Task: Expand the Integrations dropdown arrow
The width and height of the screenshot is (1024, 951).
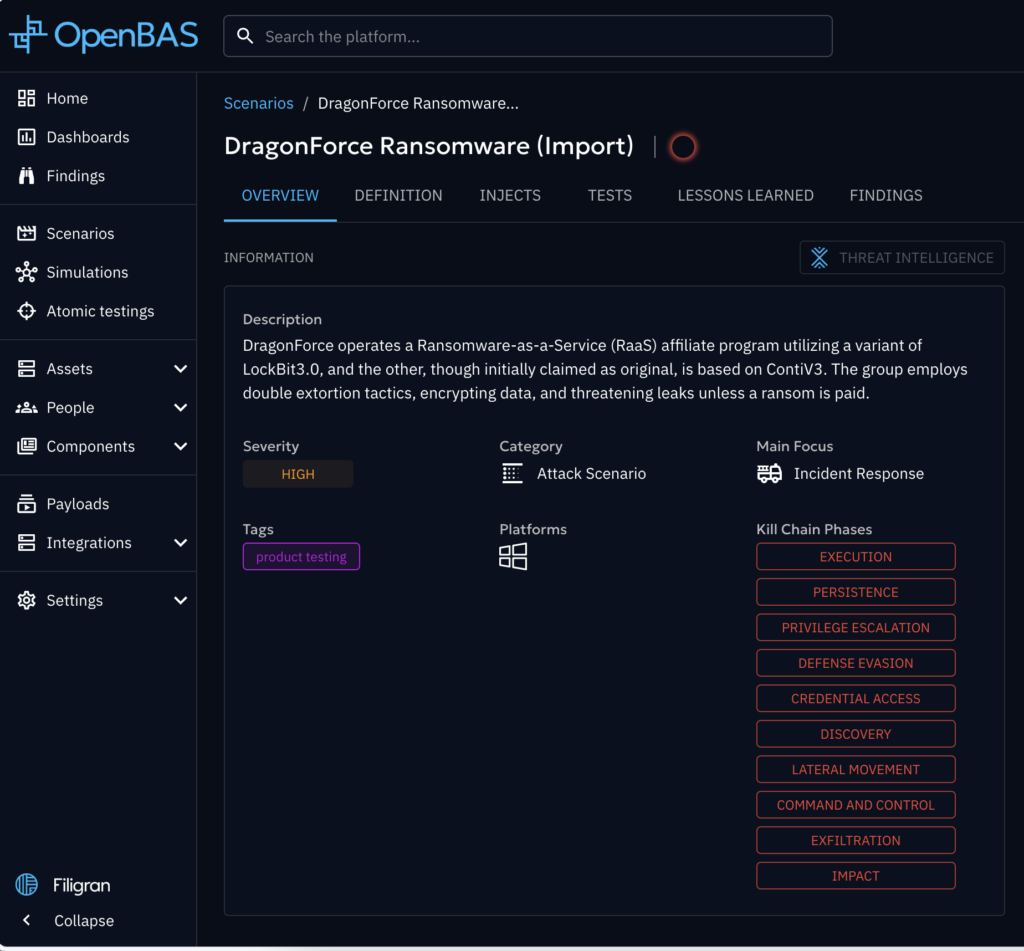Action: pos(180,543)
